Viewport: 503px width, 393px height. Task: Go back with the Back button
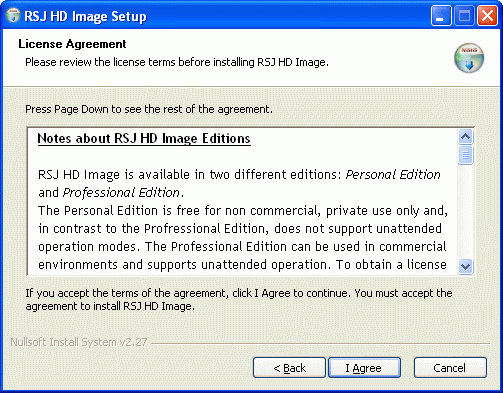click(x=289, y=368)
